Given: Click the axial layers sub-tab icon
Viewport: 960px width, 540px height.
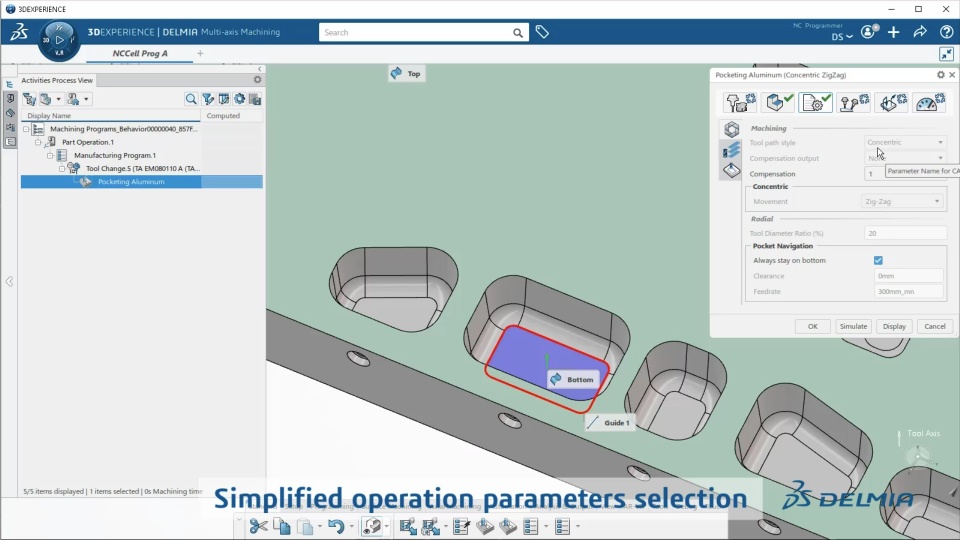Looking at the screenshot, I should tap(732, 149).
